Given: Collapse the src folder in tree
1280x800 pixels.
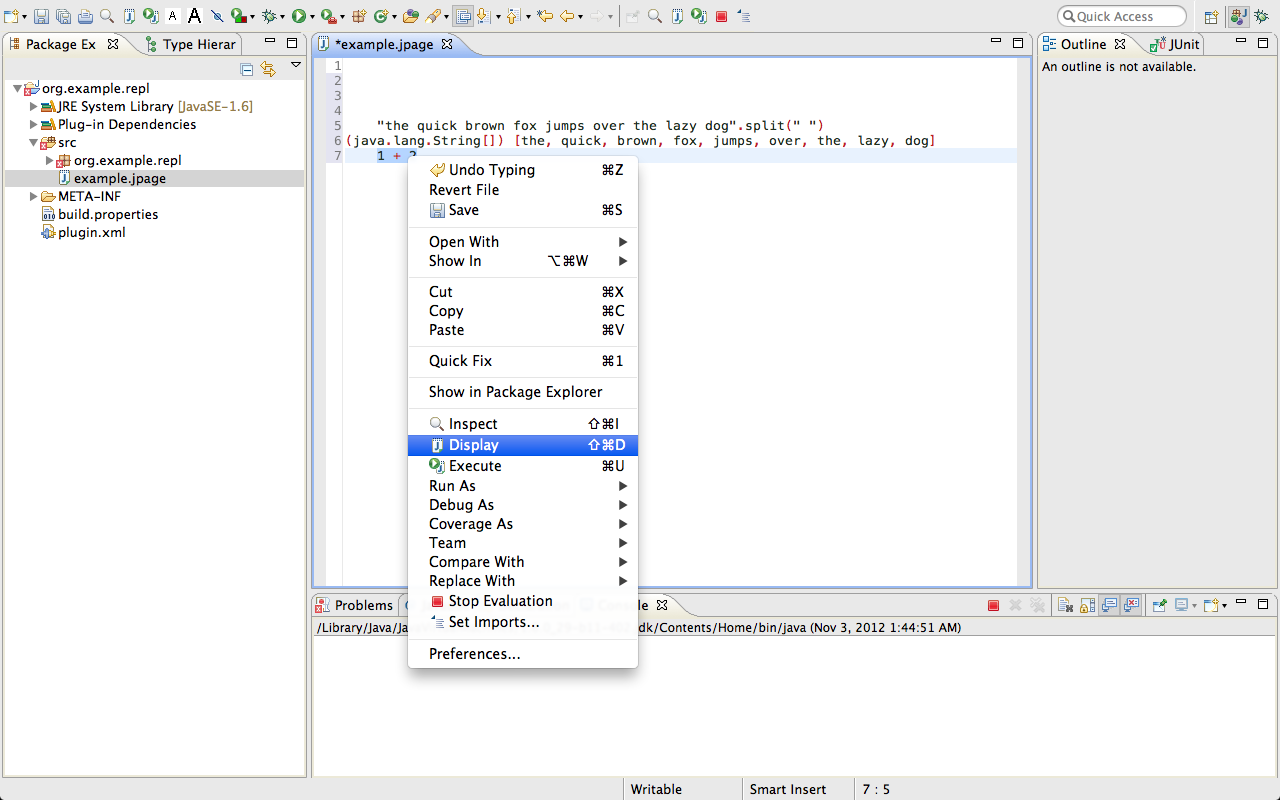Looking at the screenshot, I should (34, 143).
